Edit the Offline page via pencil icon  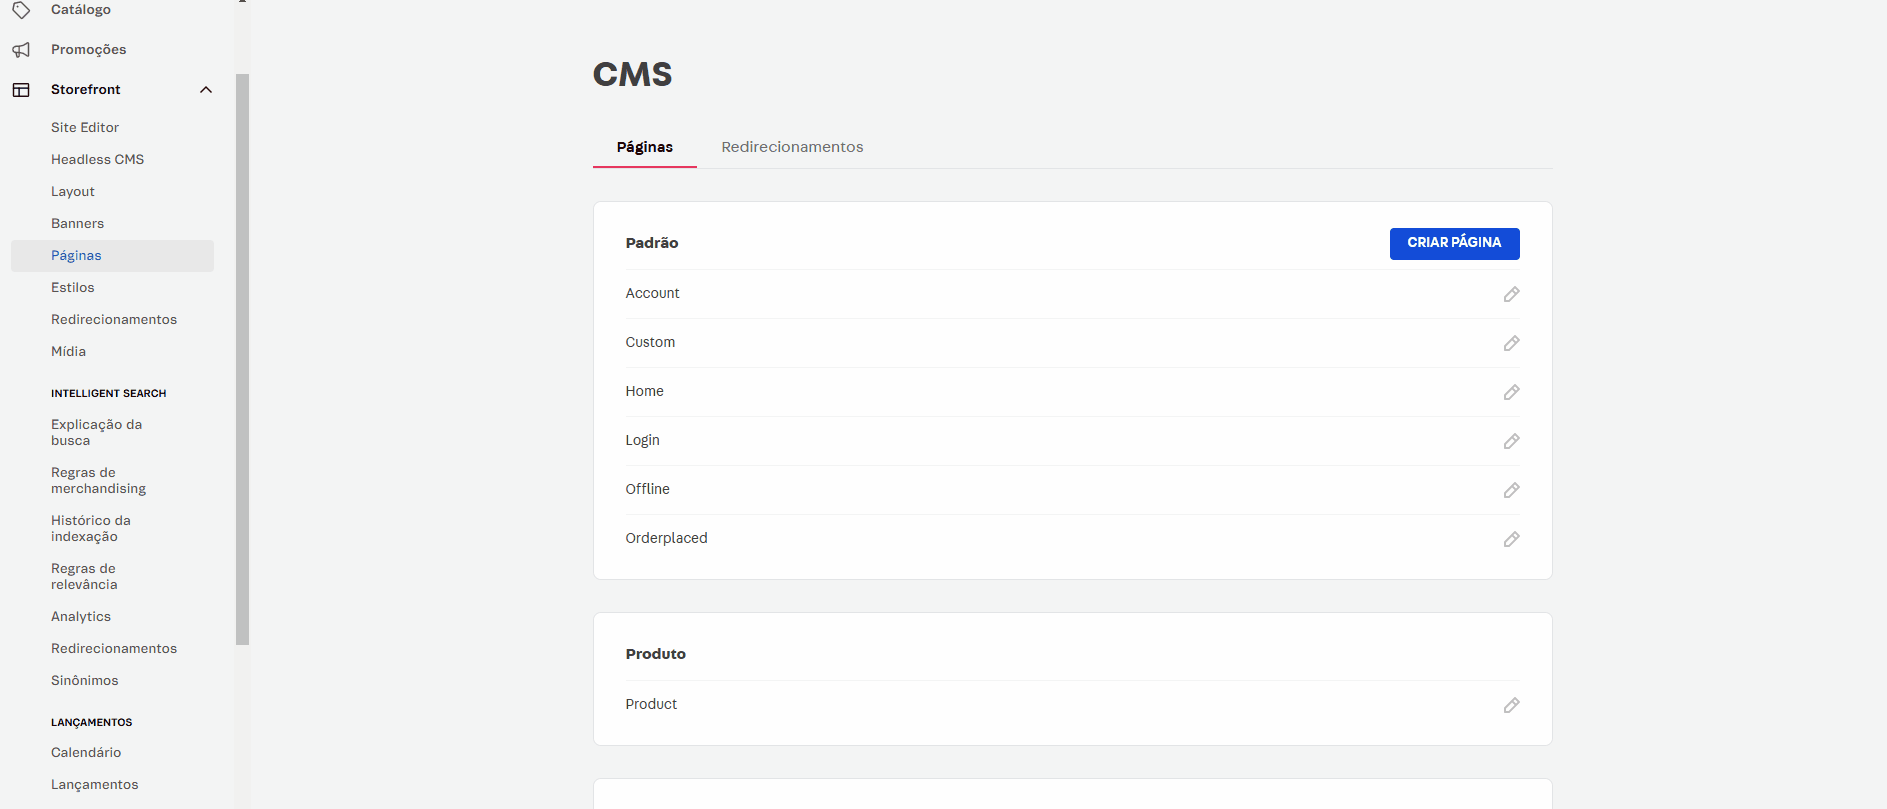click(1511, 490)
